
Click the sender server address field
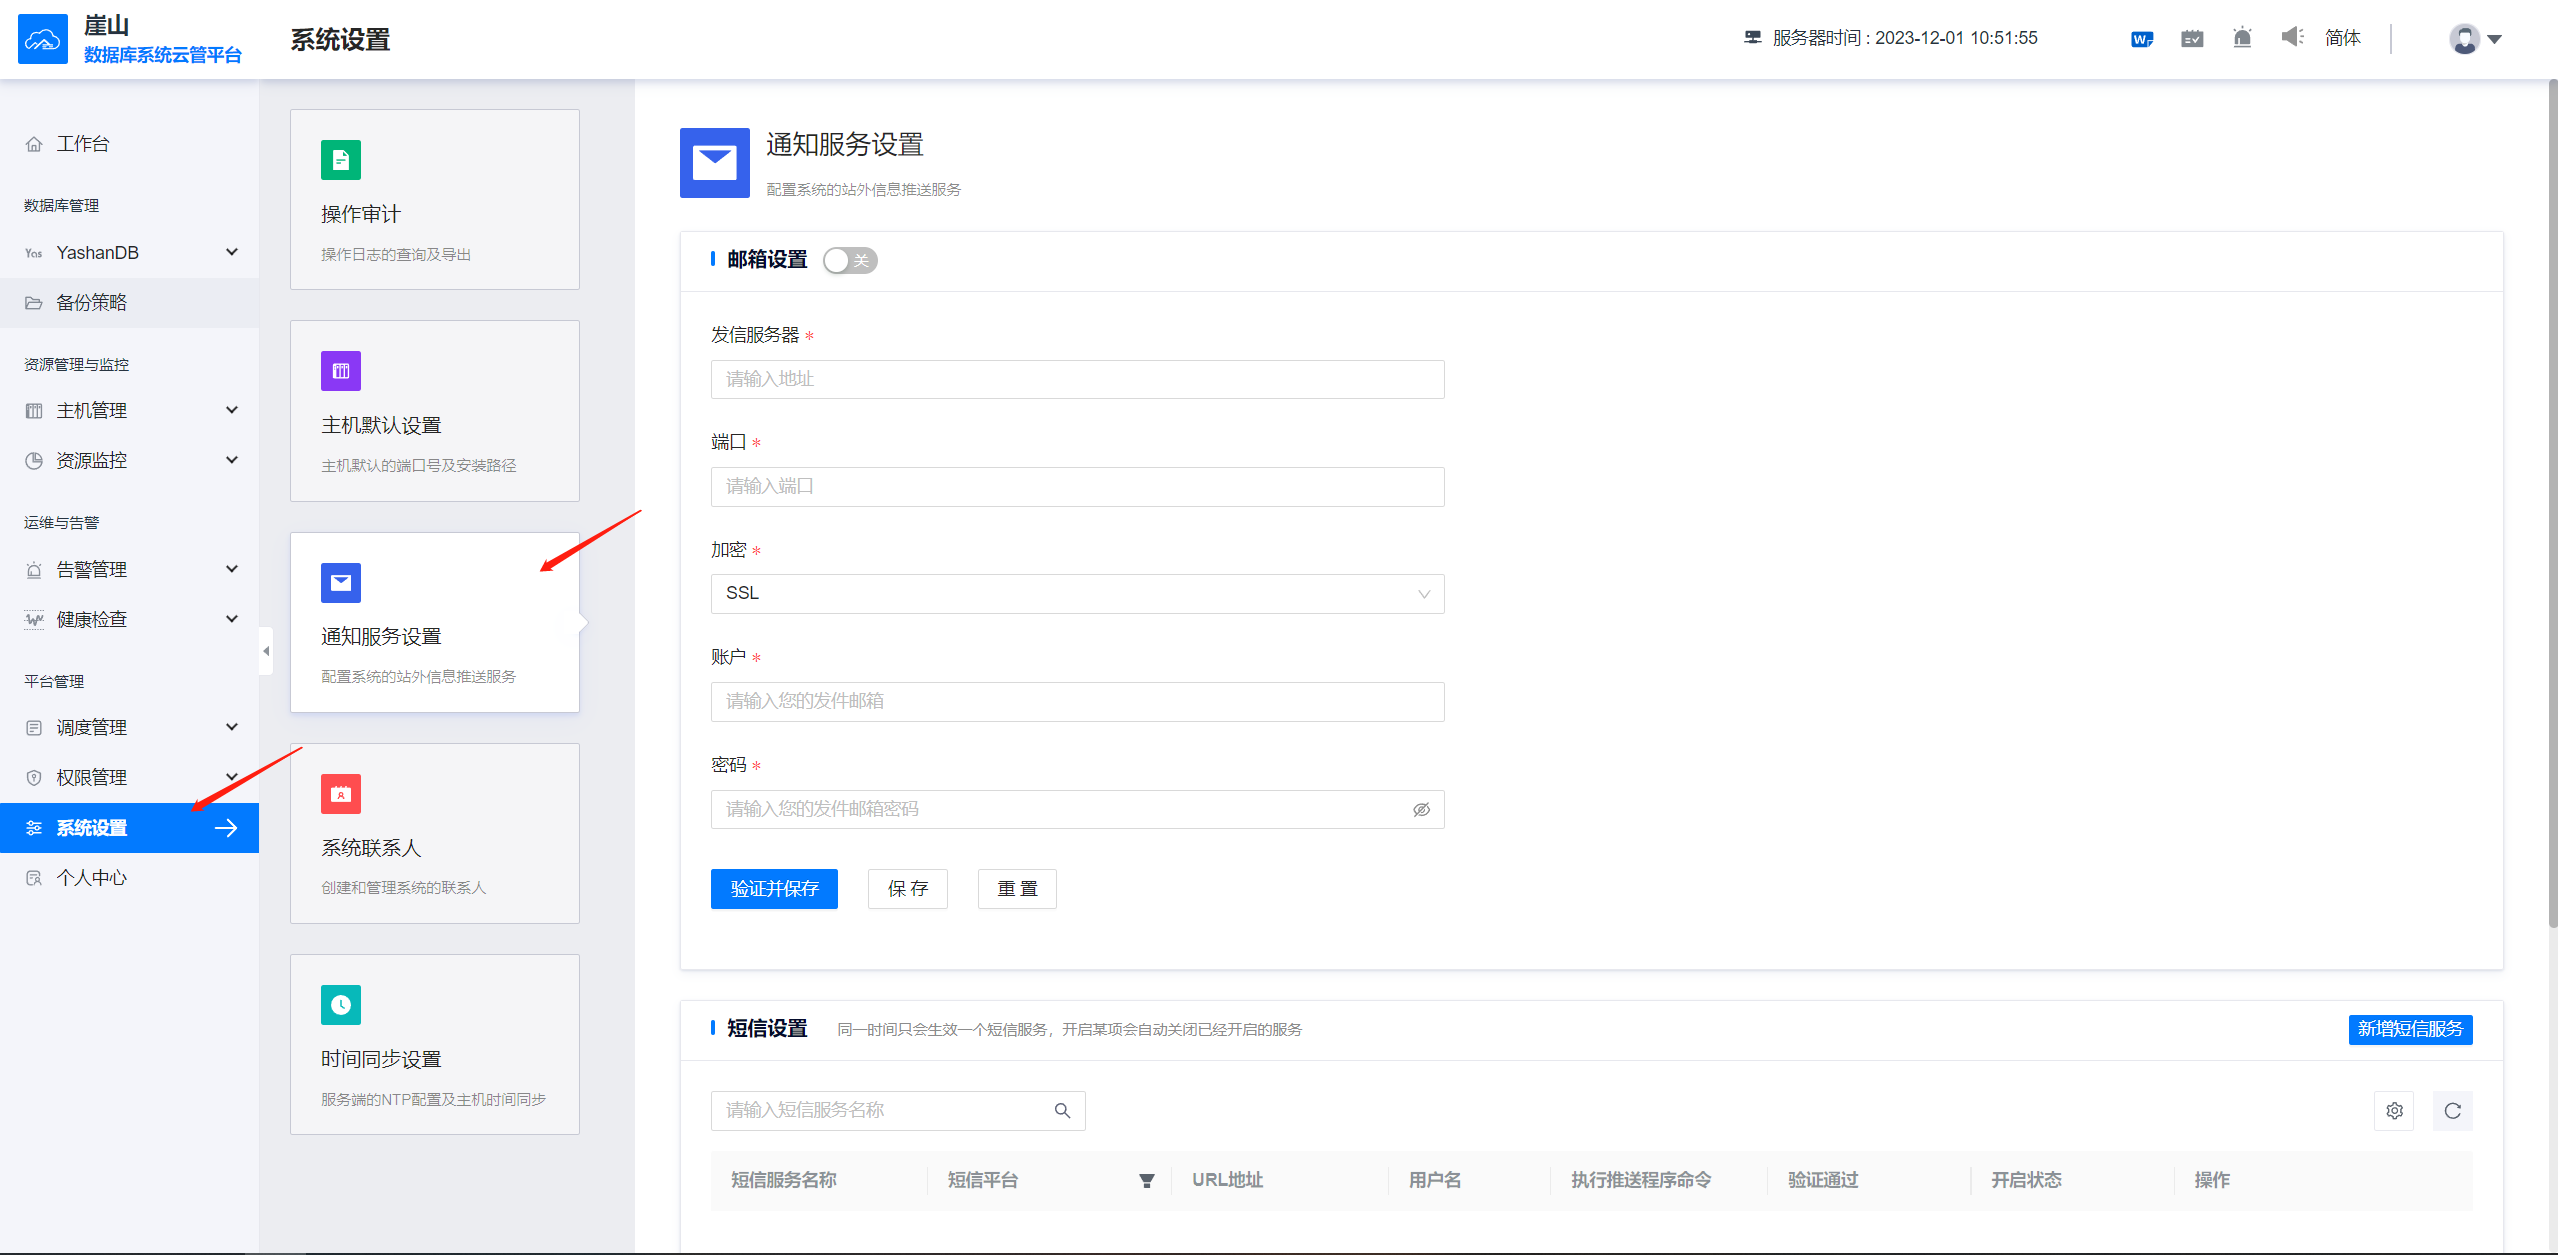pos(1077,380)
